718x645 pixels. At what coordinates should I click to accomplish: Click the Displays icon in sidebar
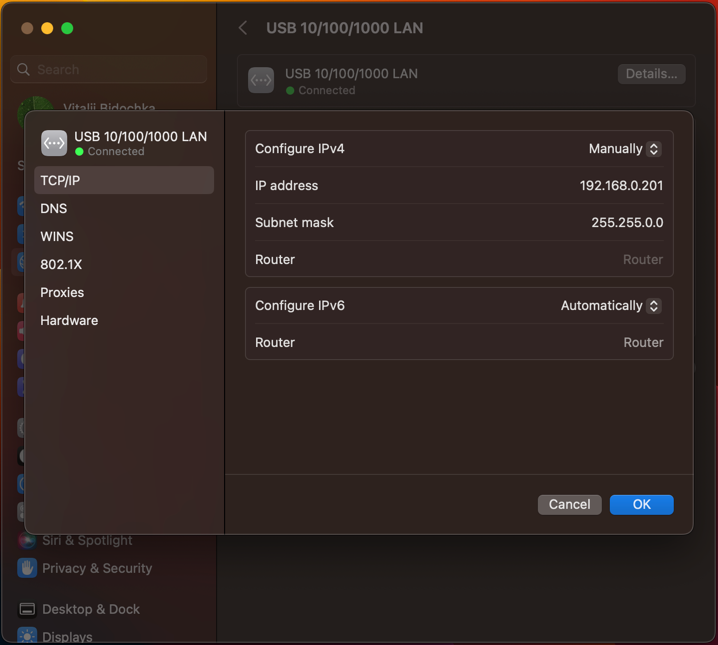tap(27, 636)
